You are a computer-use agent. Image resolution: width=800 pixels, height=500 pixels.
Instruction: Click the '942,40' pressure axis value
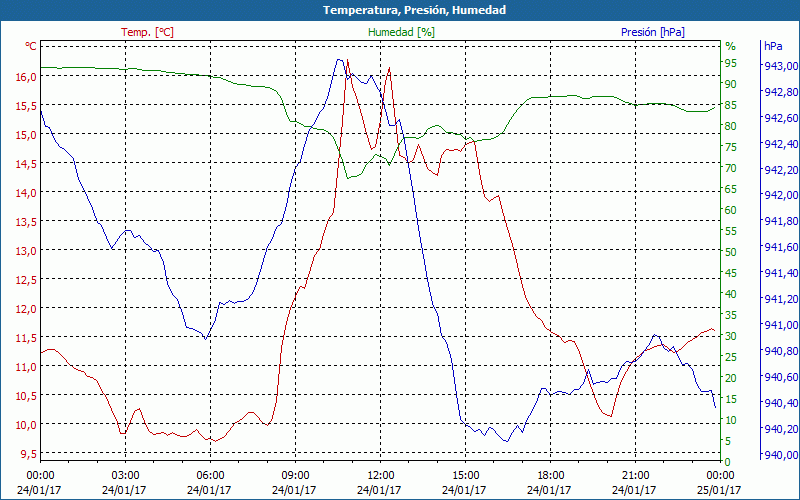click(x=781, y=144)
